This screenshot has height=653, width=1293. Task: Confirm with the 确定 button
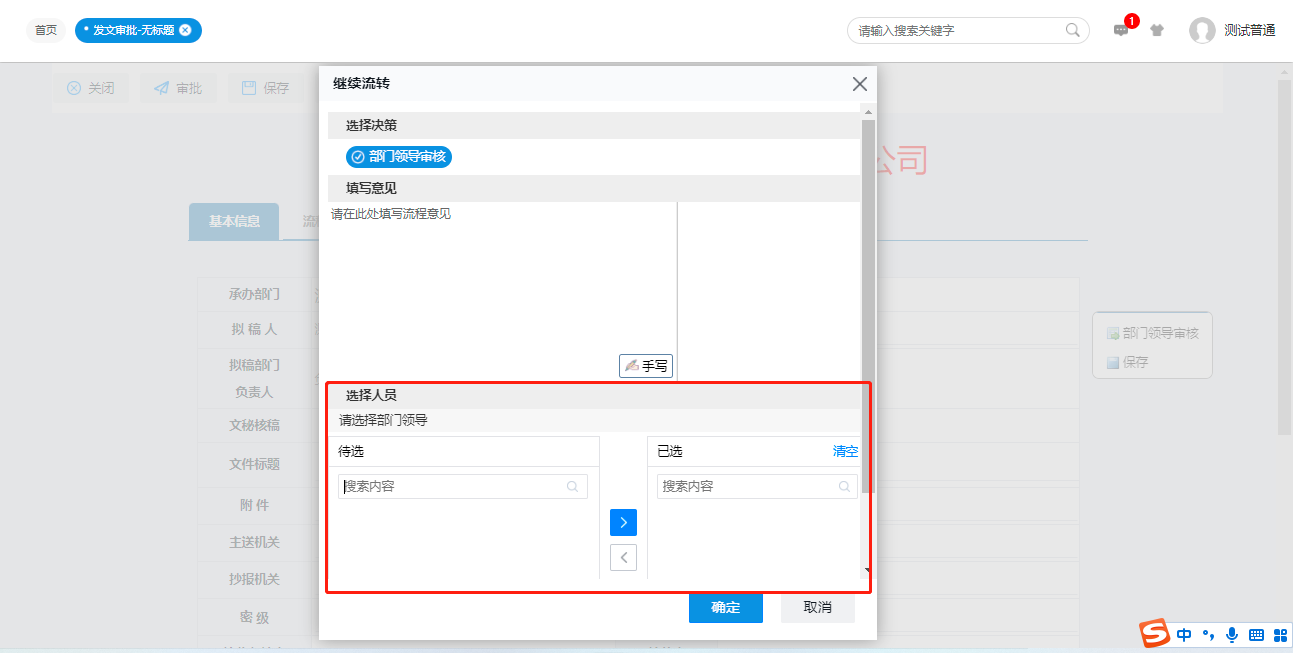pyautogui.click(x=726, y=607)
